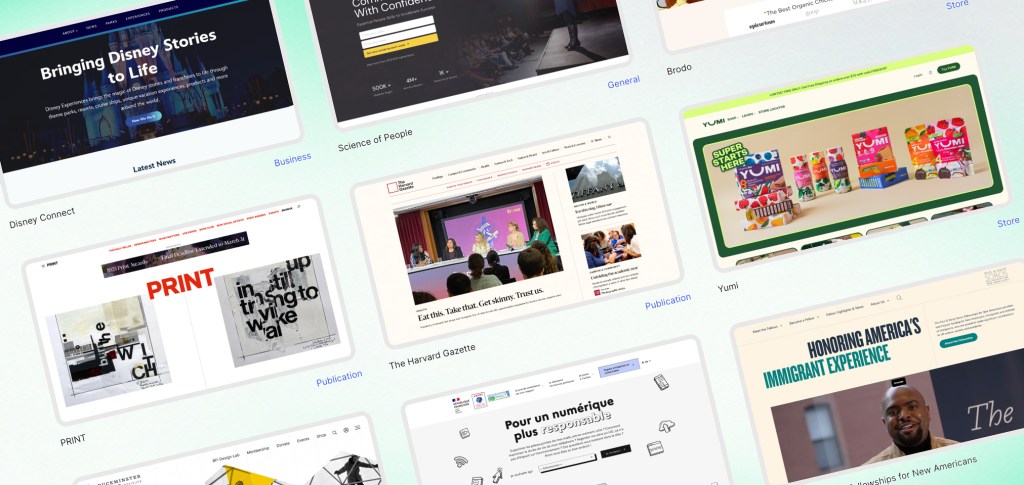Screen dimensions: 1024x485
Task: Click the Business category link
Action: click(x=292, y=159)
